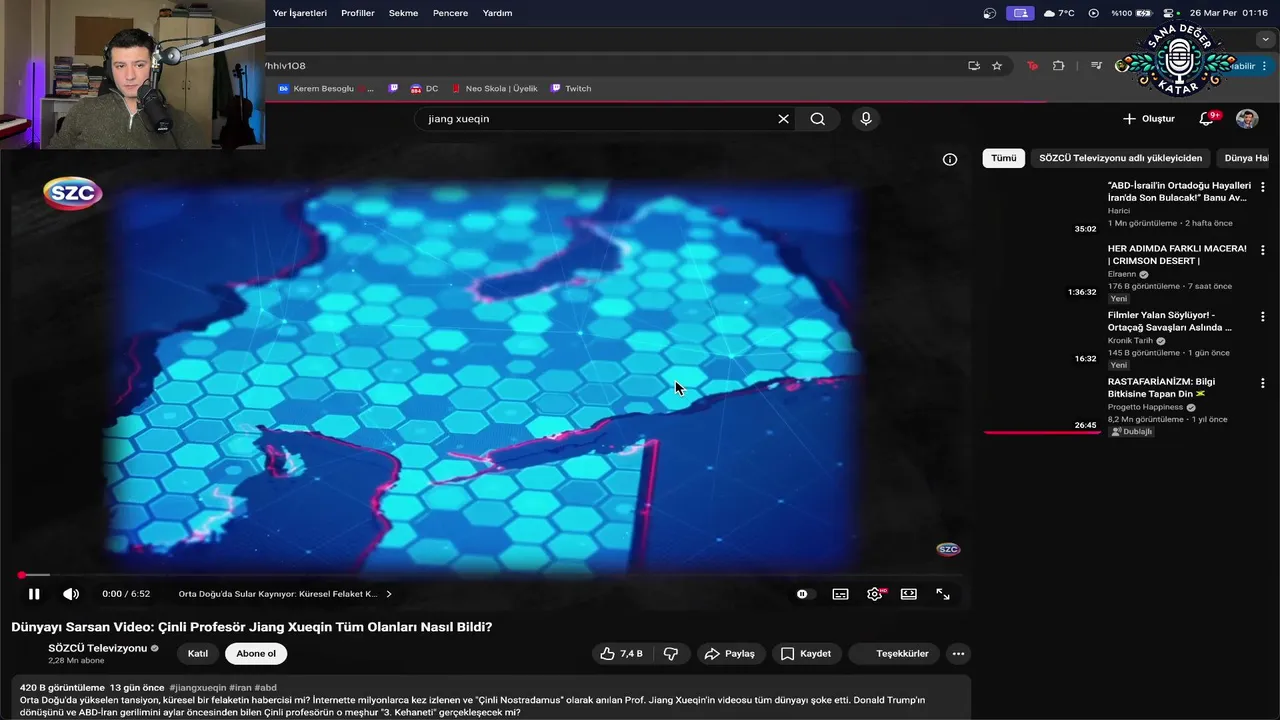The width and height of the screenshot is (1280, 720).
Task: Open the red Tp extension icon
Action: (1033, 66)
